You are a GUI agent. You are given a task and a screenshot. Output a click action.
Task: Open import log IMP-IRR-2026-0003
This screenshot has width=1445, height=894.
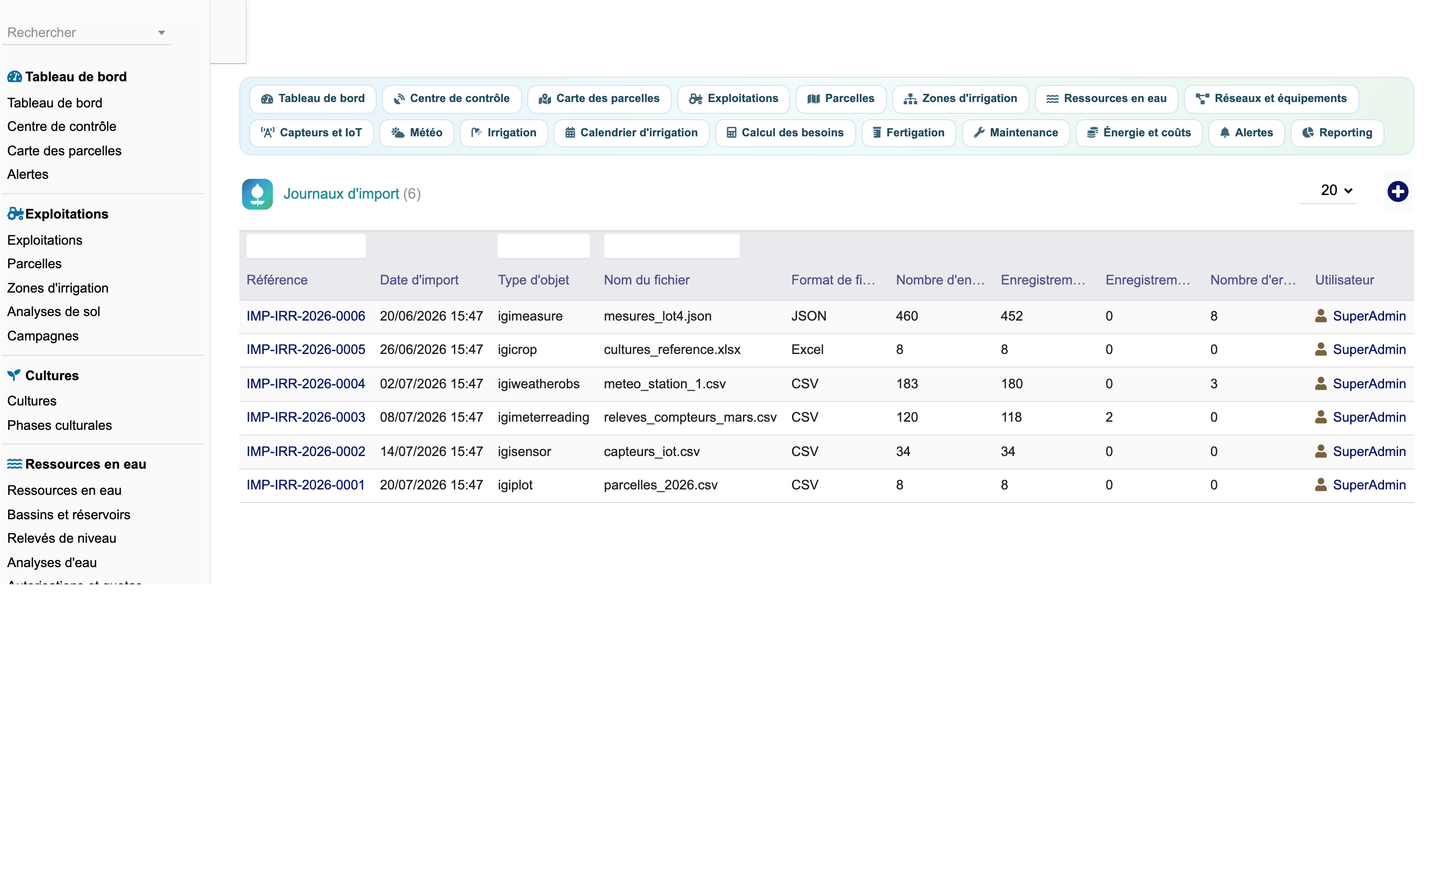pyautogui.click(x=306, y=417)
